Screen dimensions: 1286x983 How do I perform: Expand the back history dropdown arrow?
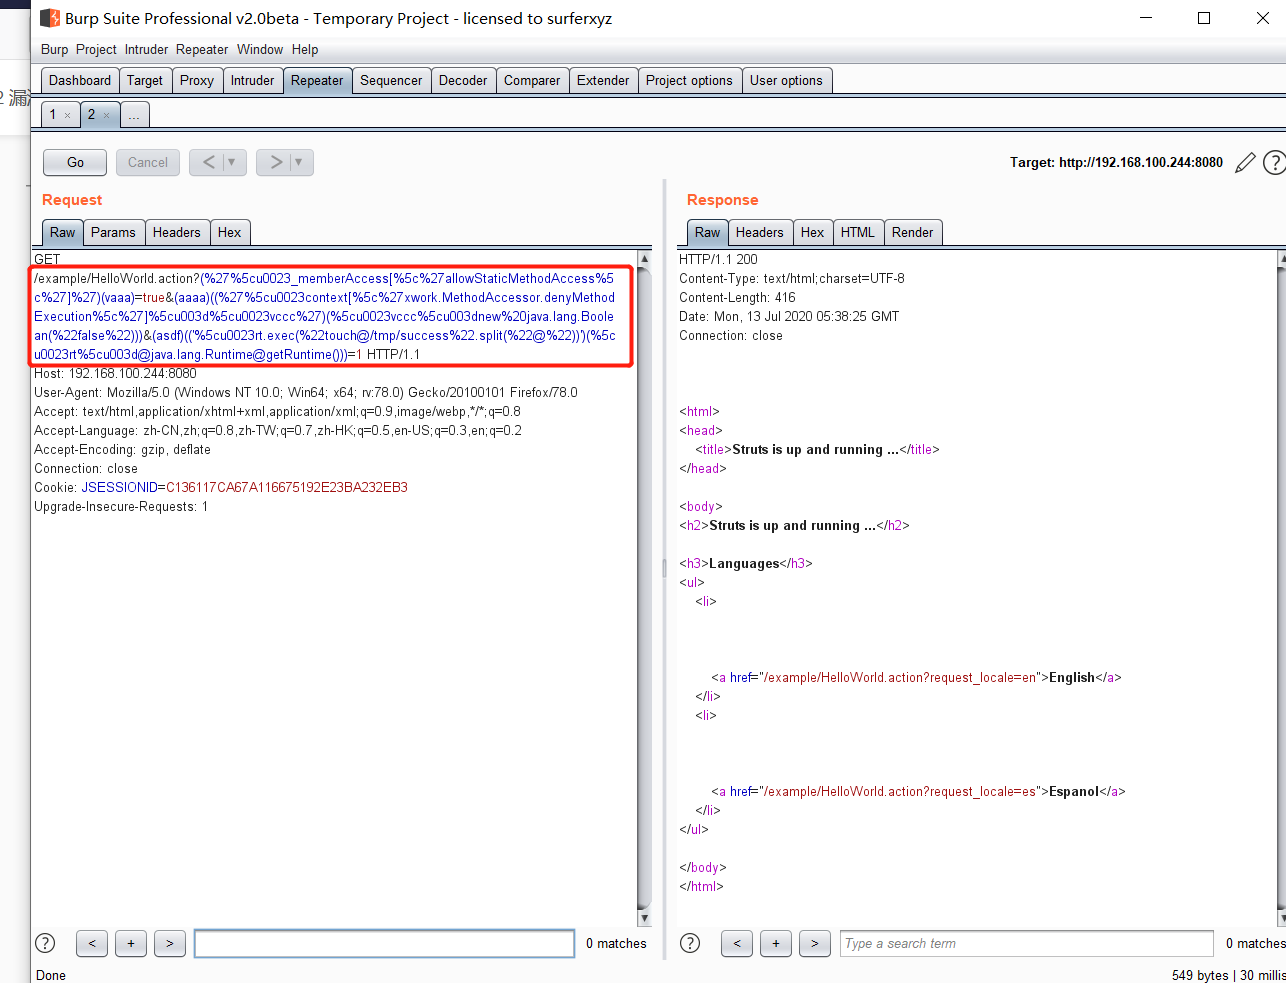point(232,162)
